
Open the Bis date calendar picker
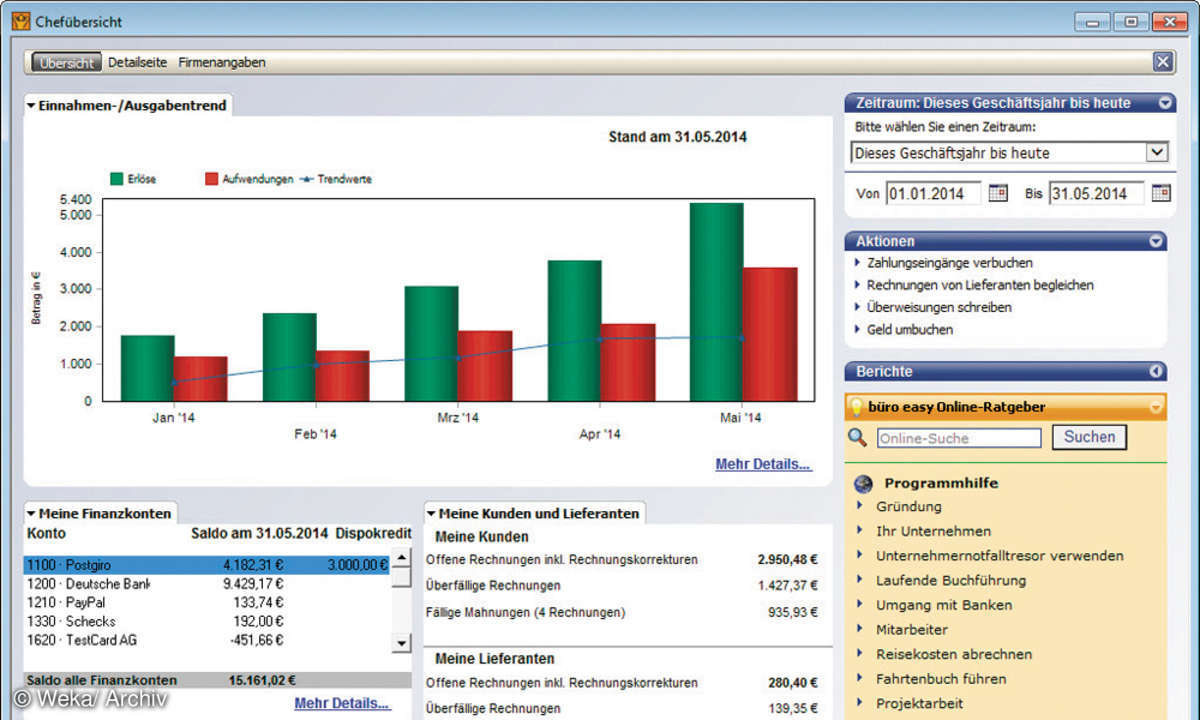(1160, 193)
